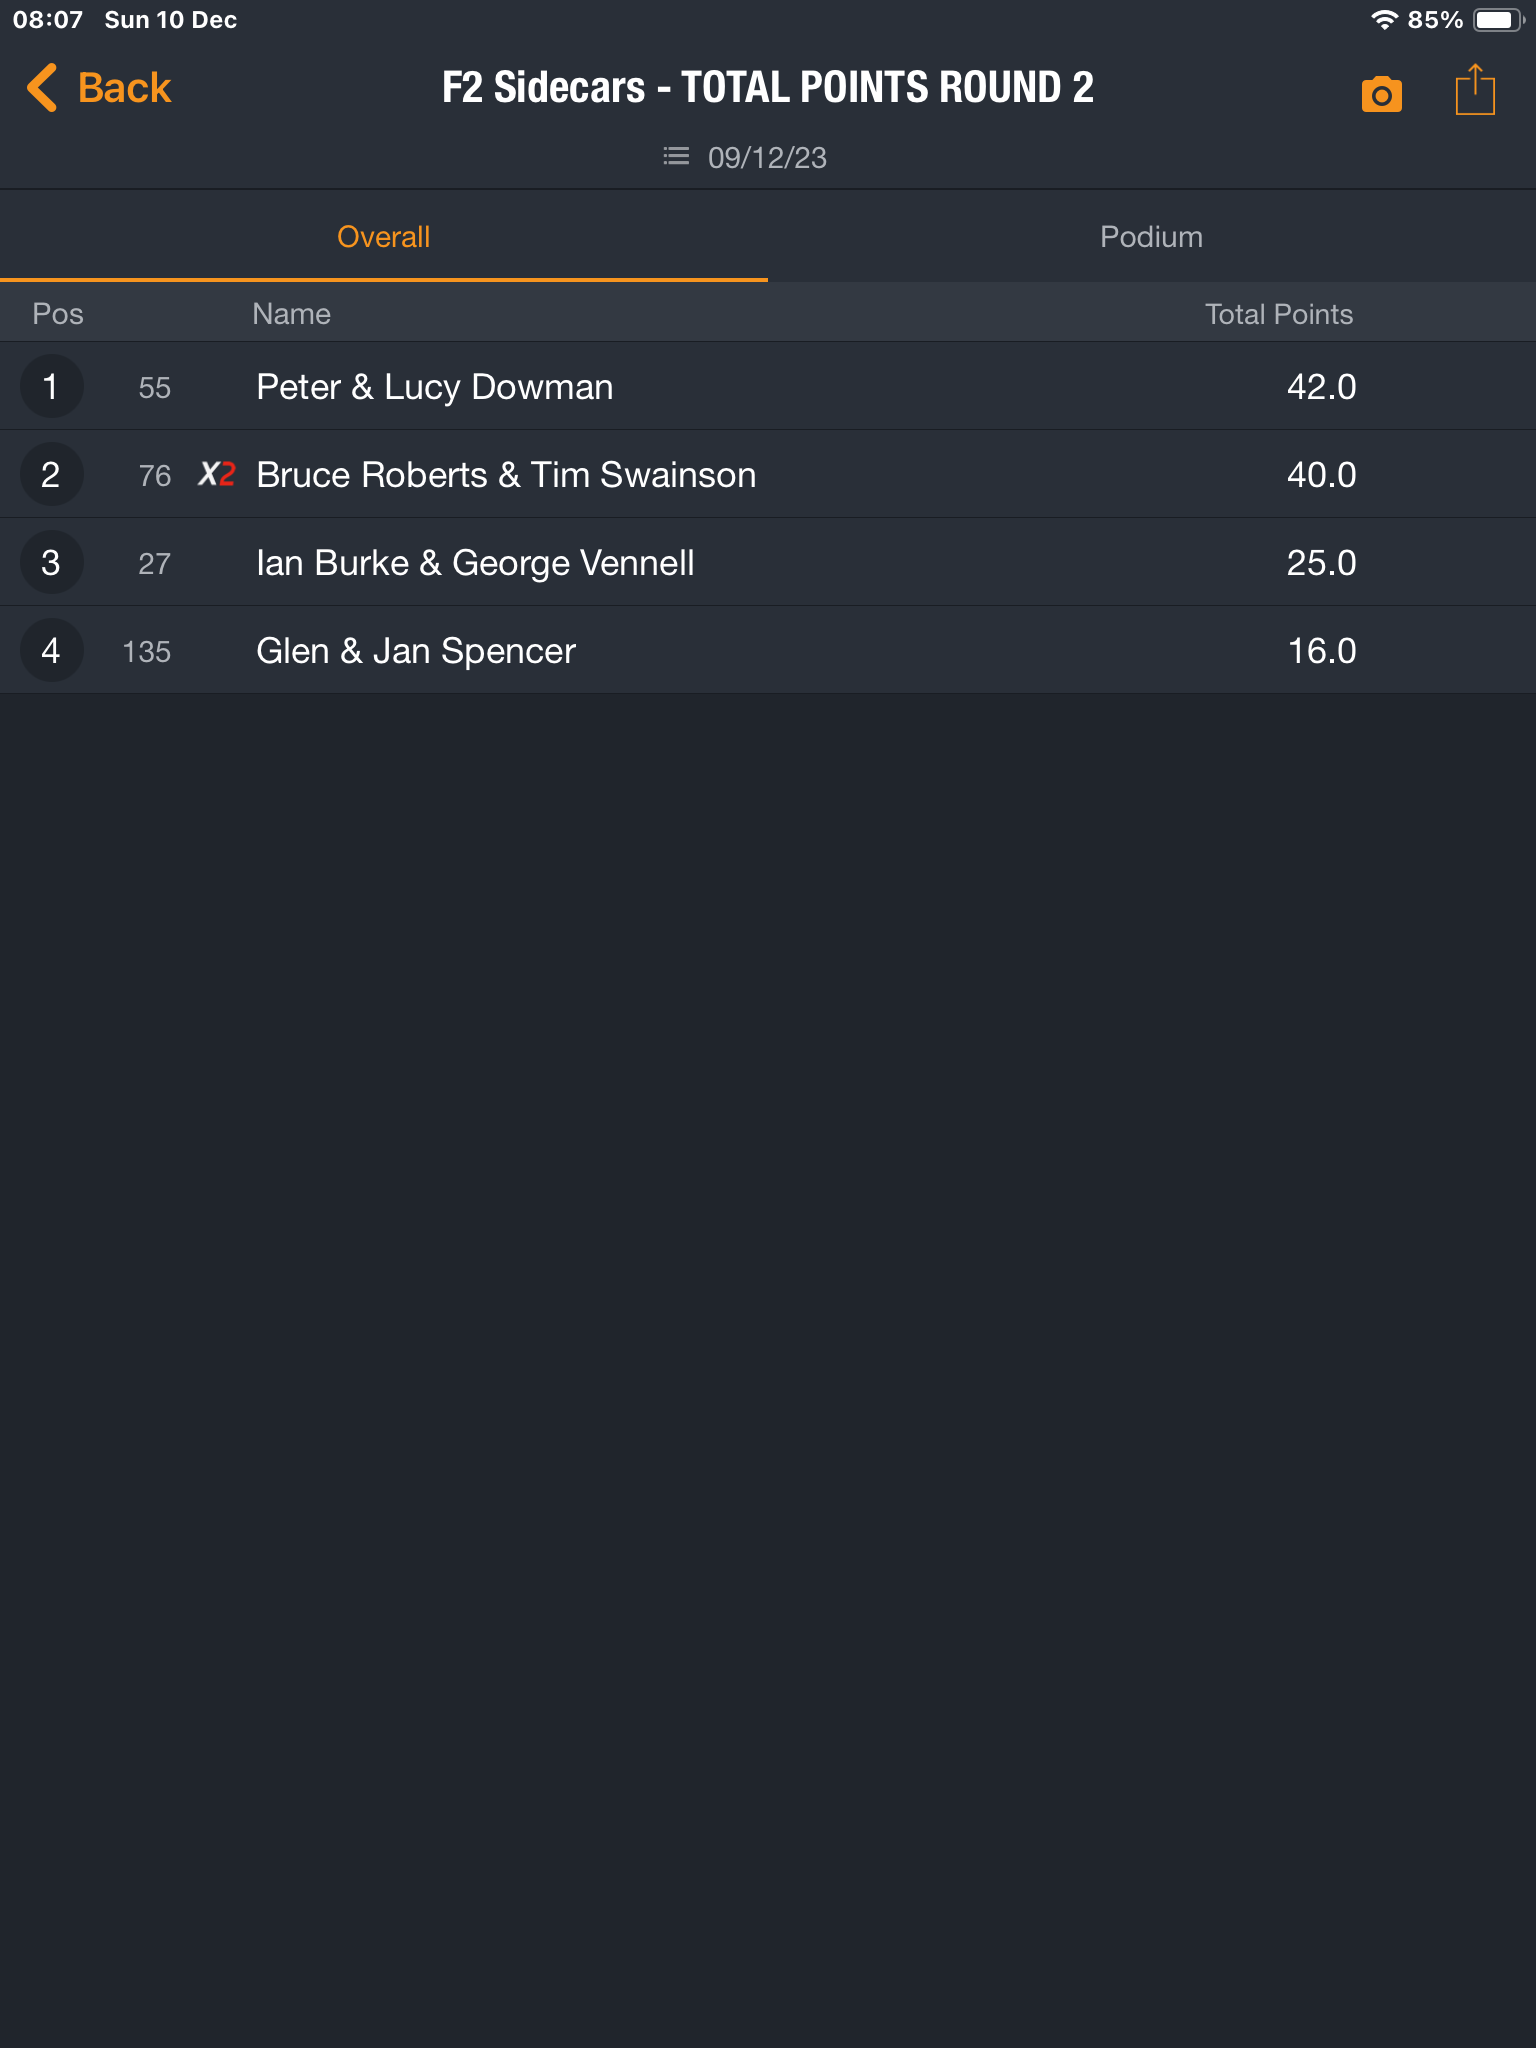The width and height of the screenshot is (1536, 2048).
Task: Check the Wi-Fi status icon
Action: pyautogui.click(x=1384, y=20)
